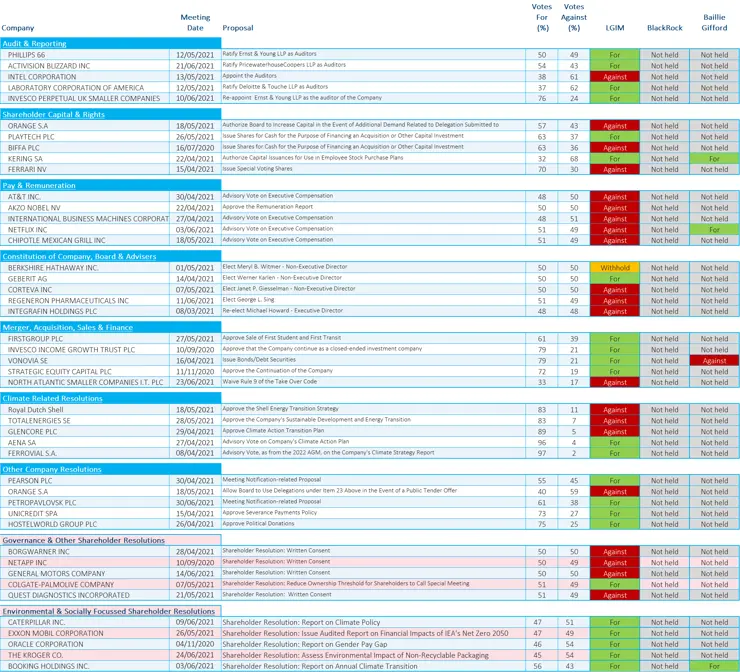Select the Proposal column header

pos(238,28)
